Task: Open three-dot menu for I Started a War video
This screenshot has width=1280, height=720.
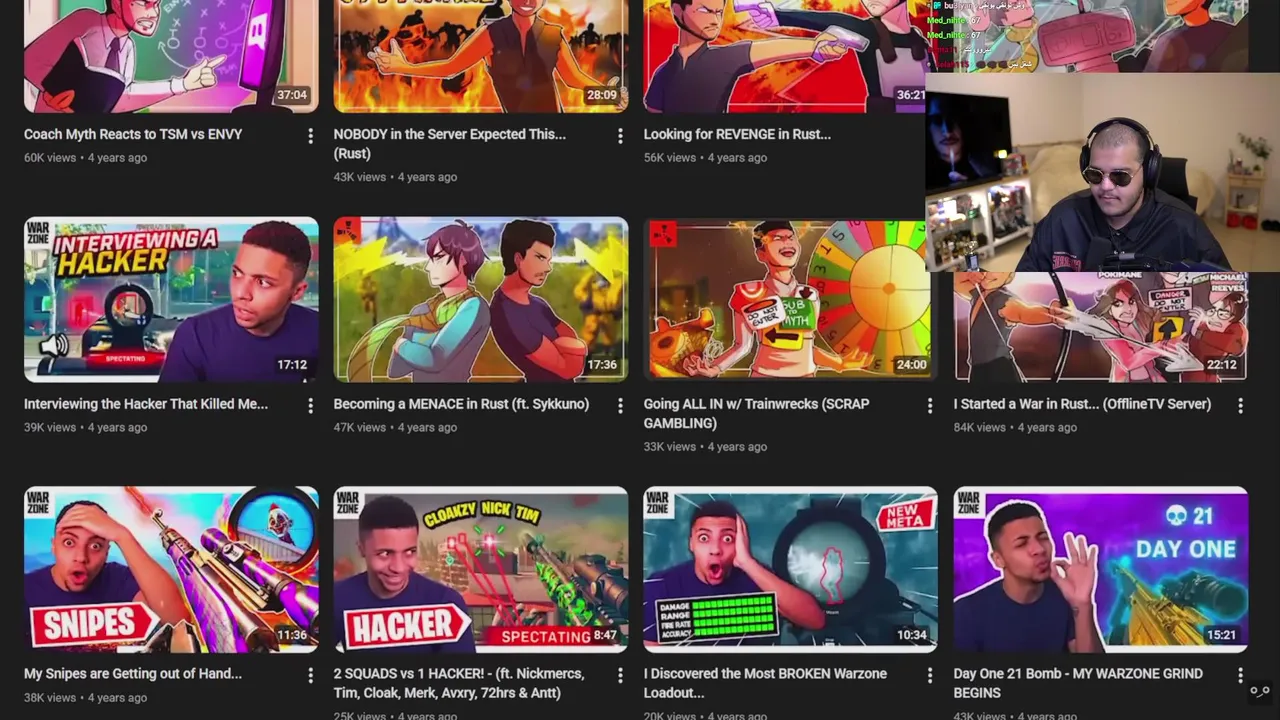Action: [1240, 406]
